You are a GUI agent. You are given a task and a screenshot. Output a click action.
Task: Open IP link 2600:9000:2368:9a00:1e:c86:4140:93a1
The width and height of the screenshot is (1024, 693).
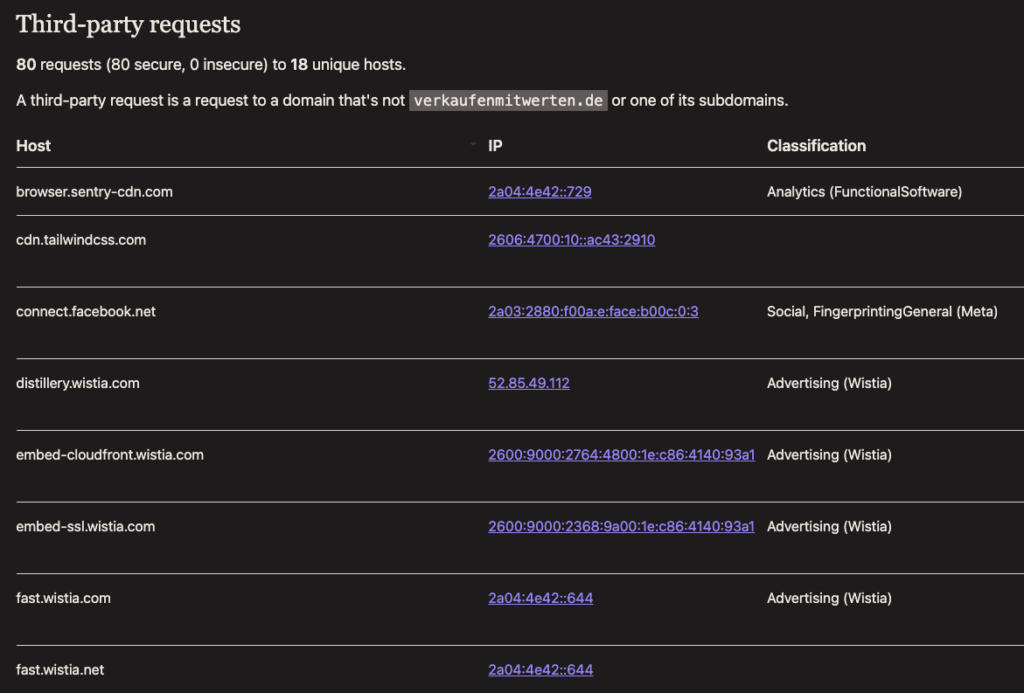621,526
